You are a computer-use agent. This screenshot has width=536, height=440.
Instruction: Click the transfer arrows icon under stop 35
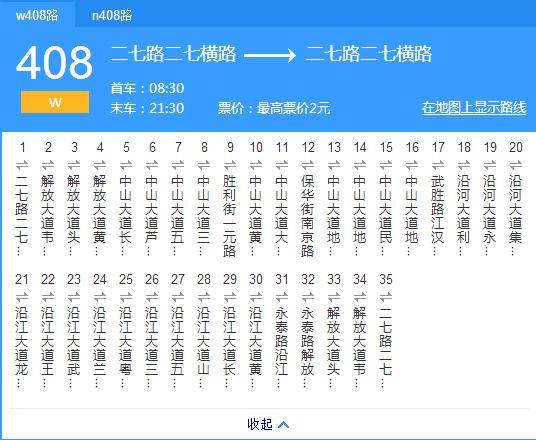click(x=386, y=296)
